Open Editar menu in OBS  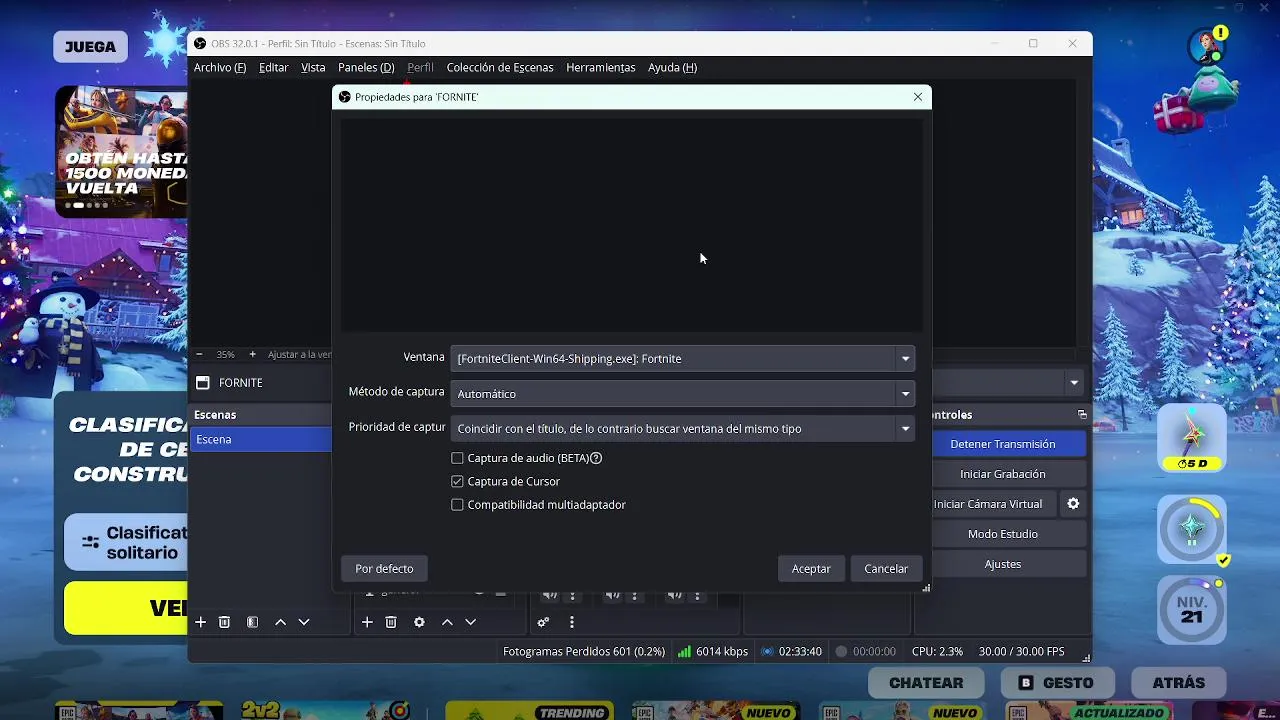tap(273, 67)
